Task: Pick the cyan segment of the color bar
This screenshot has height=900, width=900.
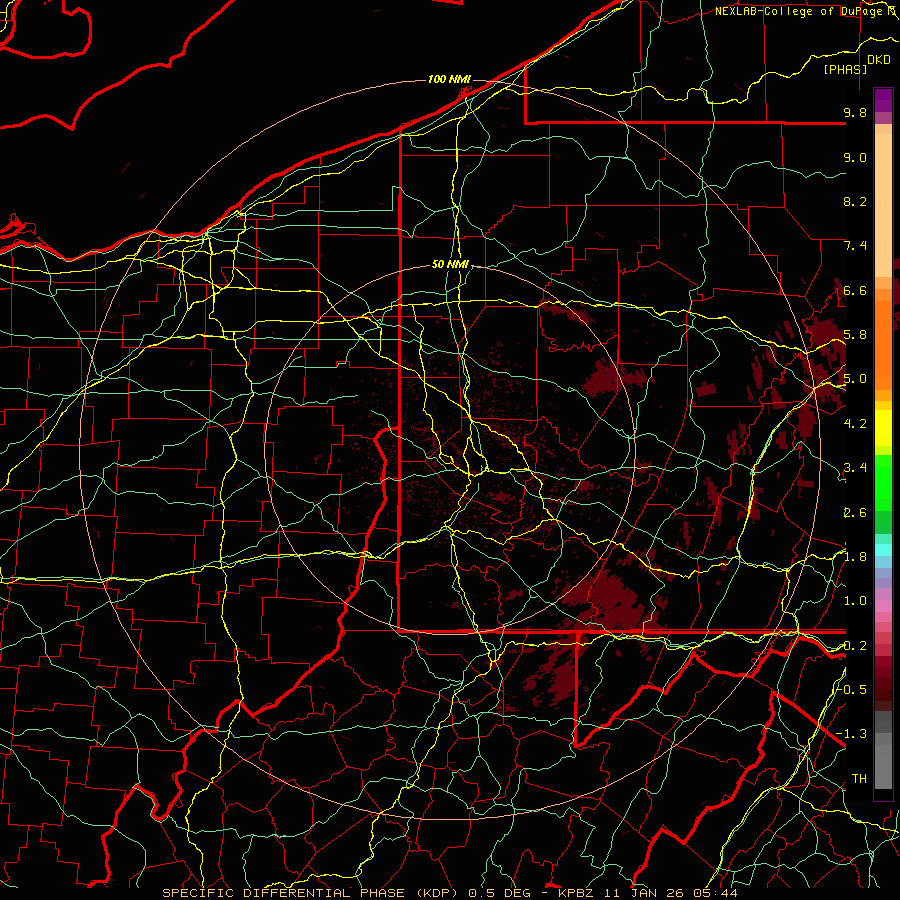Action: click(x=883, y=550)
